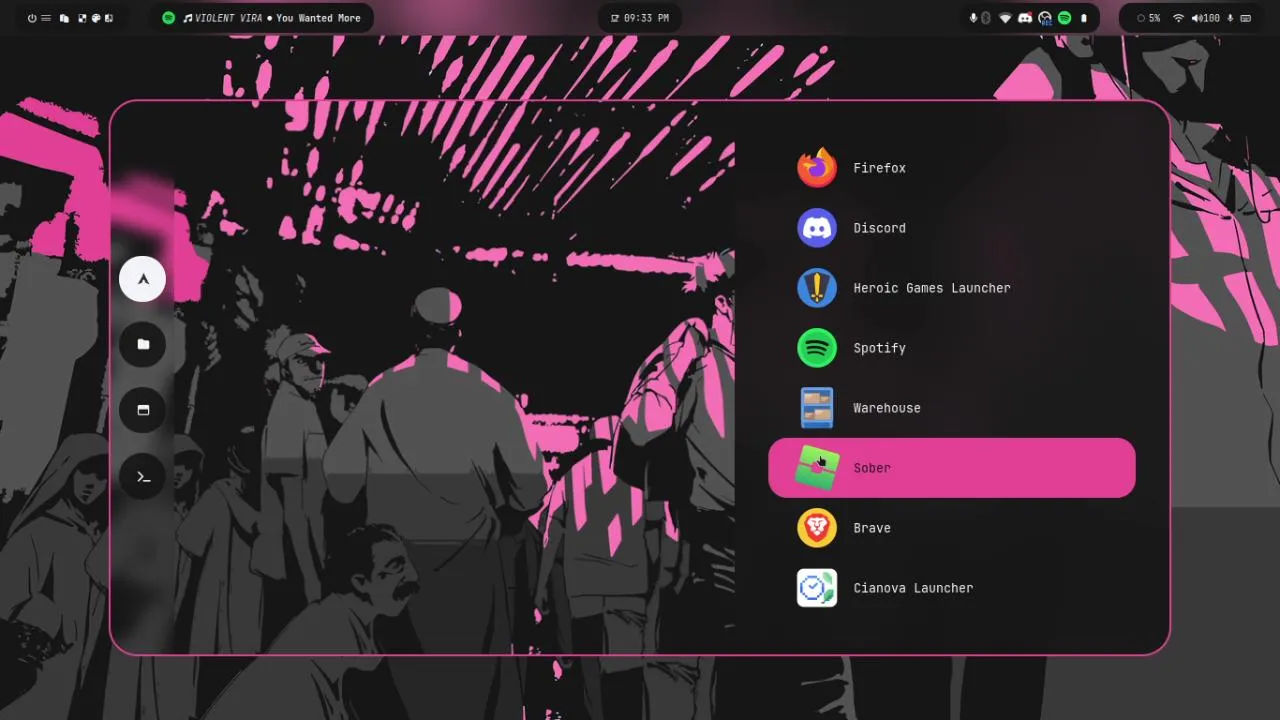Open the terminal command mode button

point(142,476)
